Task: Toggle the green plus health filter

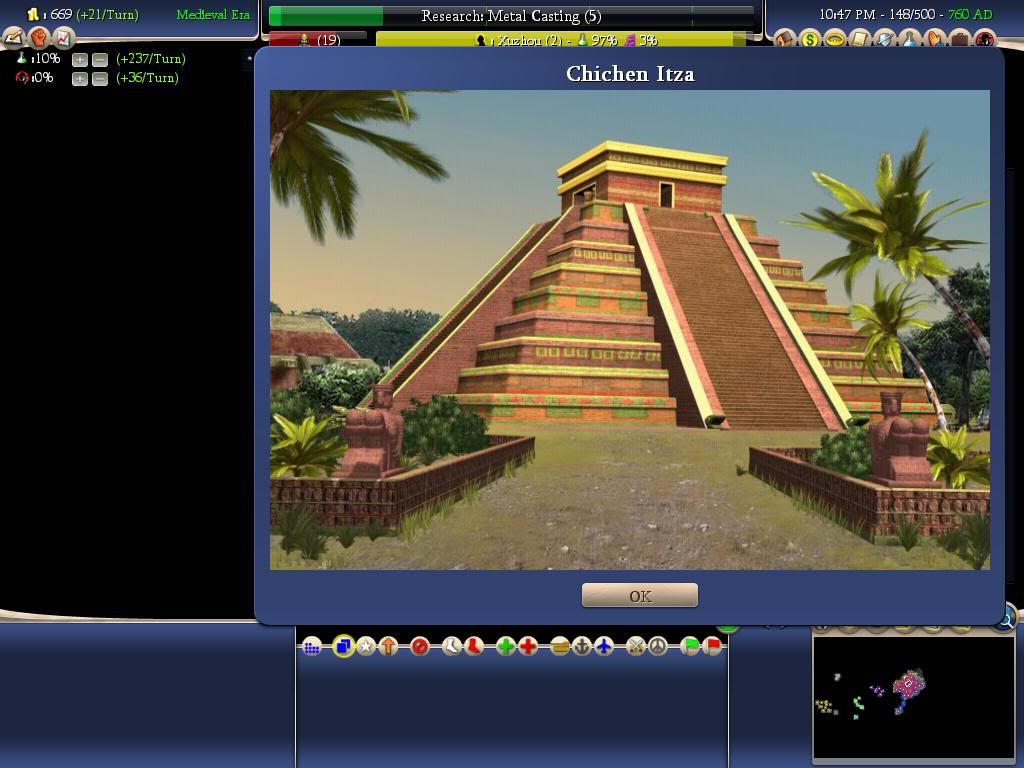Action: pyautogui.click(x=505, y=647)
